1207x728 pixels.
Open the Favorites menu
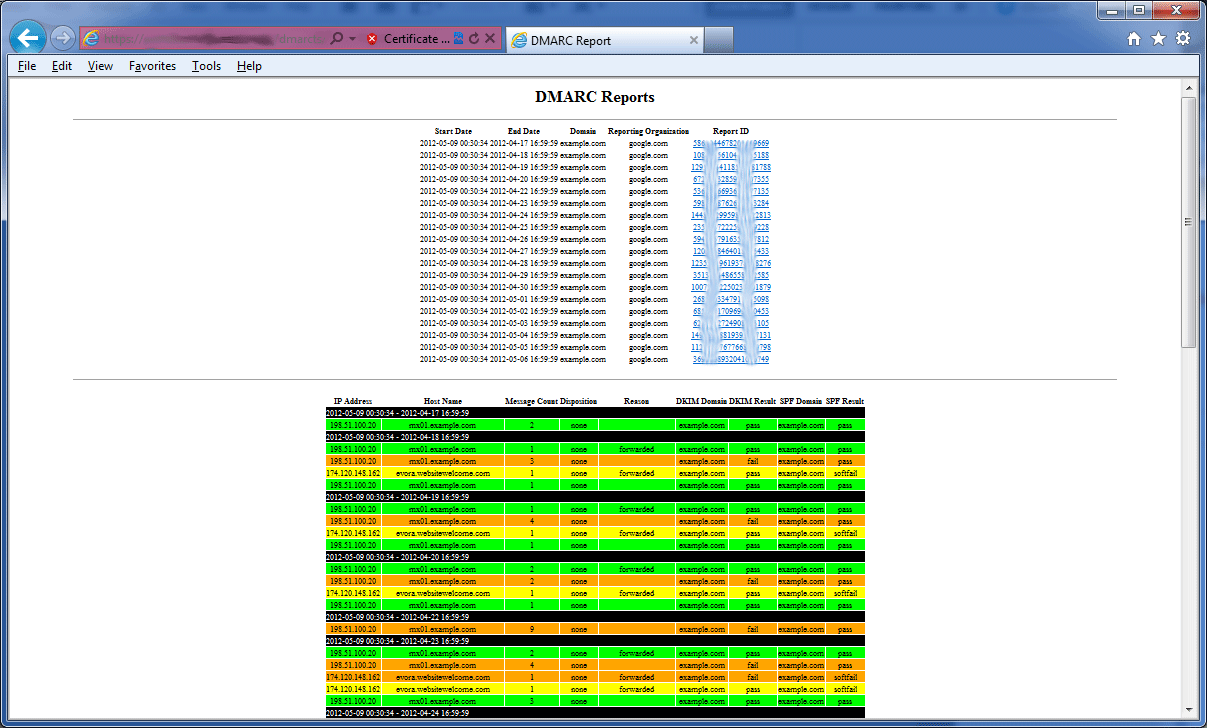[152, 66]
